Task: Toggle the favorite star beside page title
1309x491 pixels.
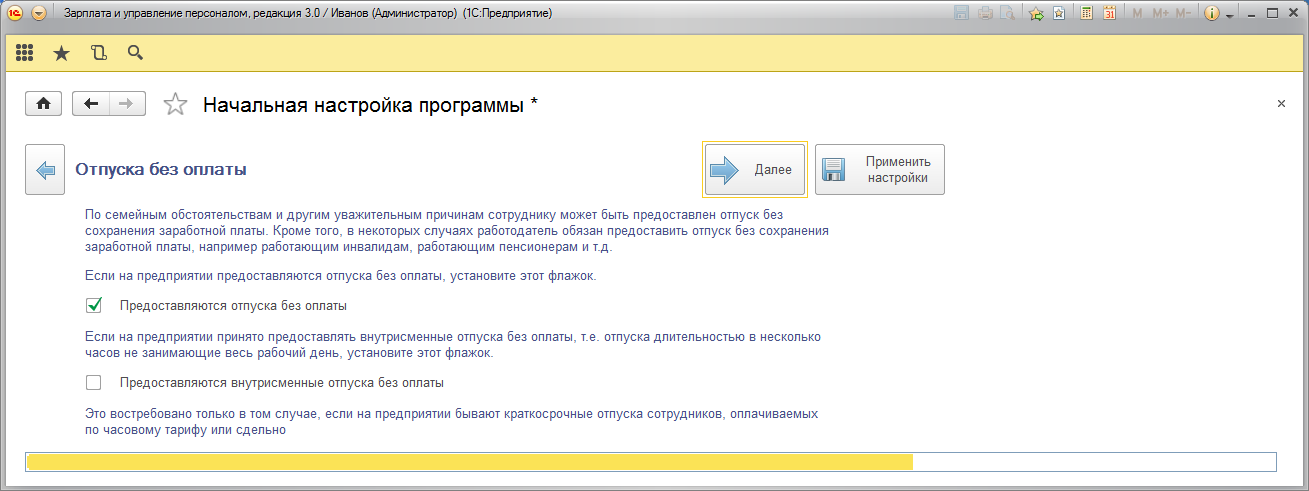Action: [x=175, y=104]
